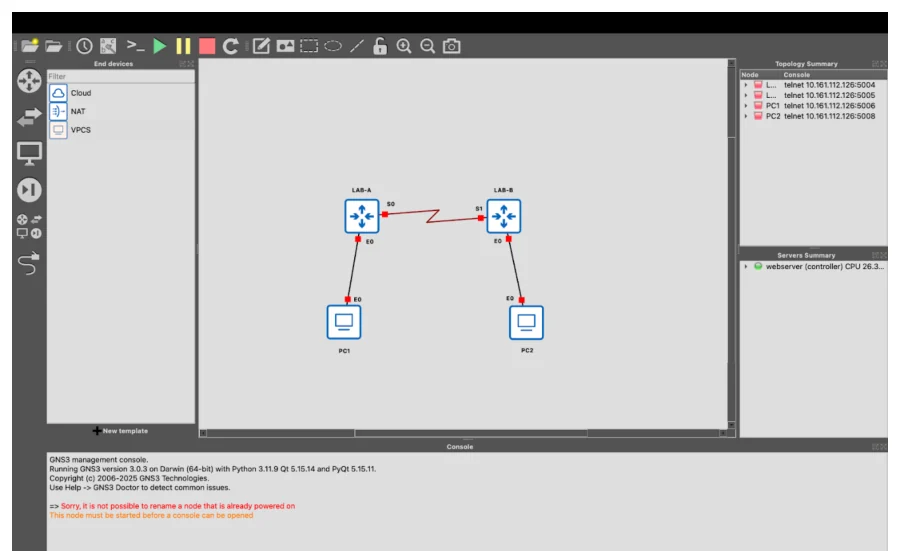Select the Draw a line tool

click(357, 46)
